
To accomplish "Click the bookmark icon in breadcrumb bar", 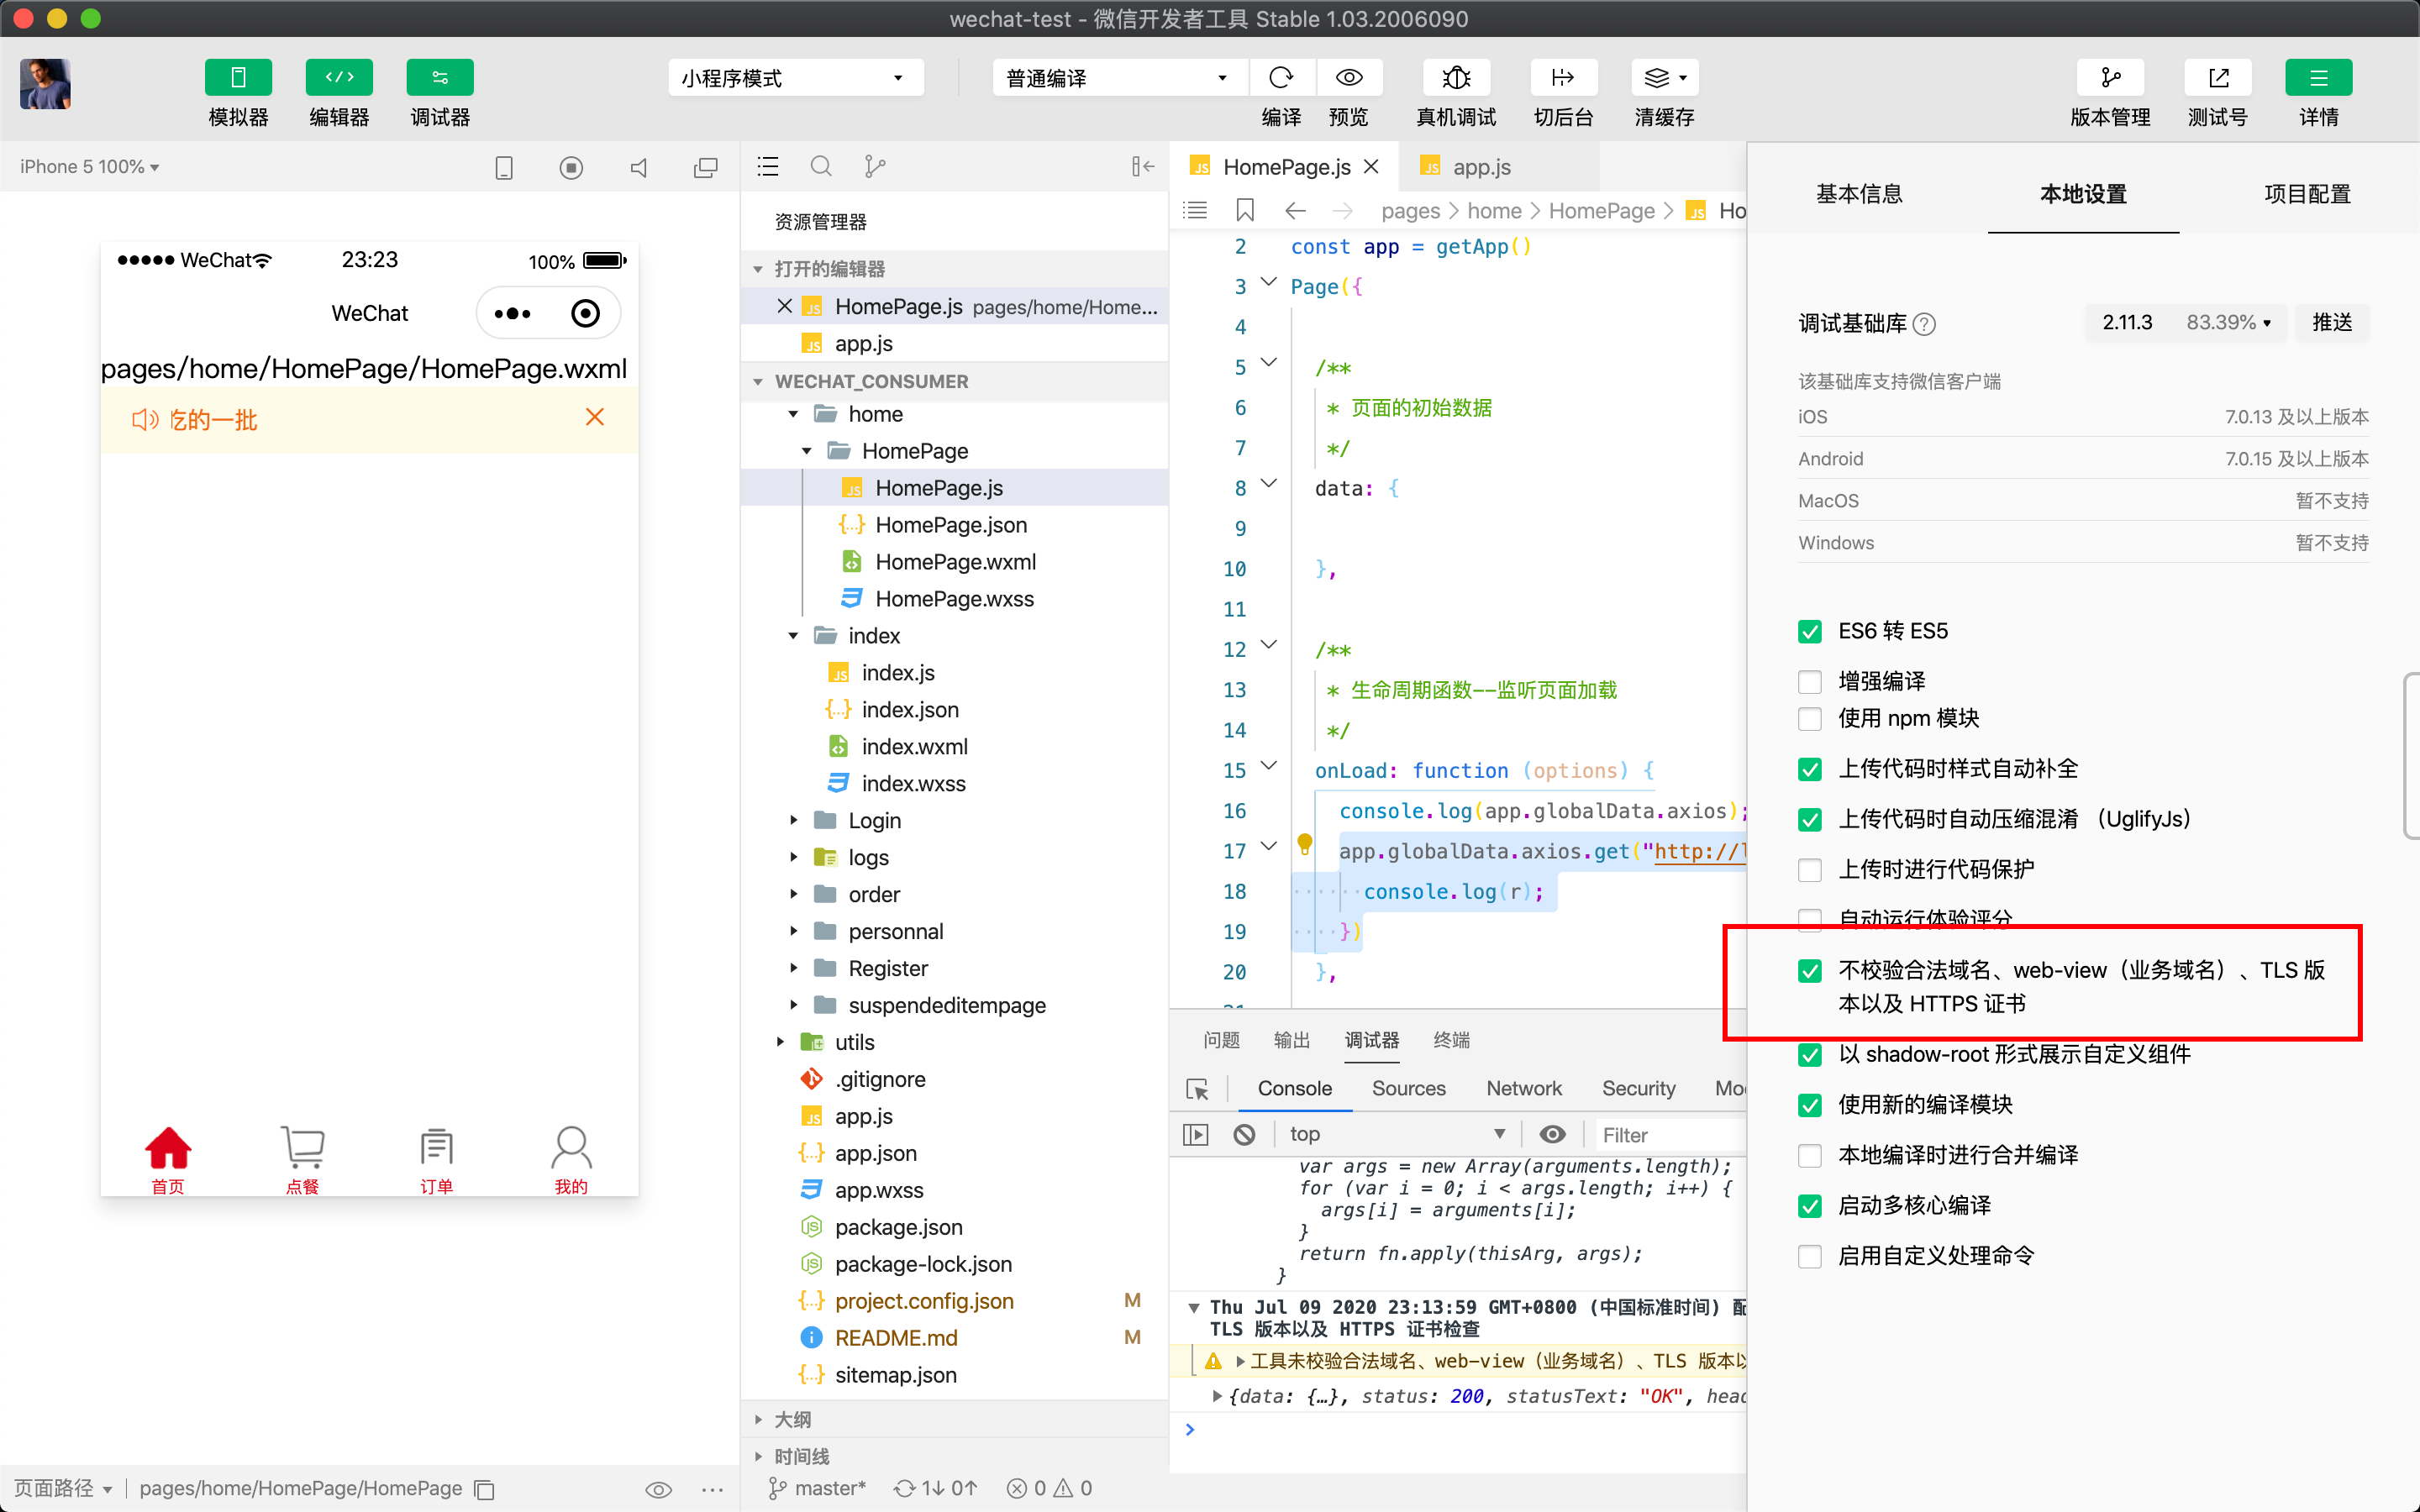I will click(1245, 210).
